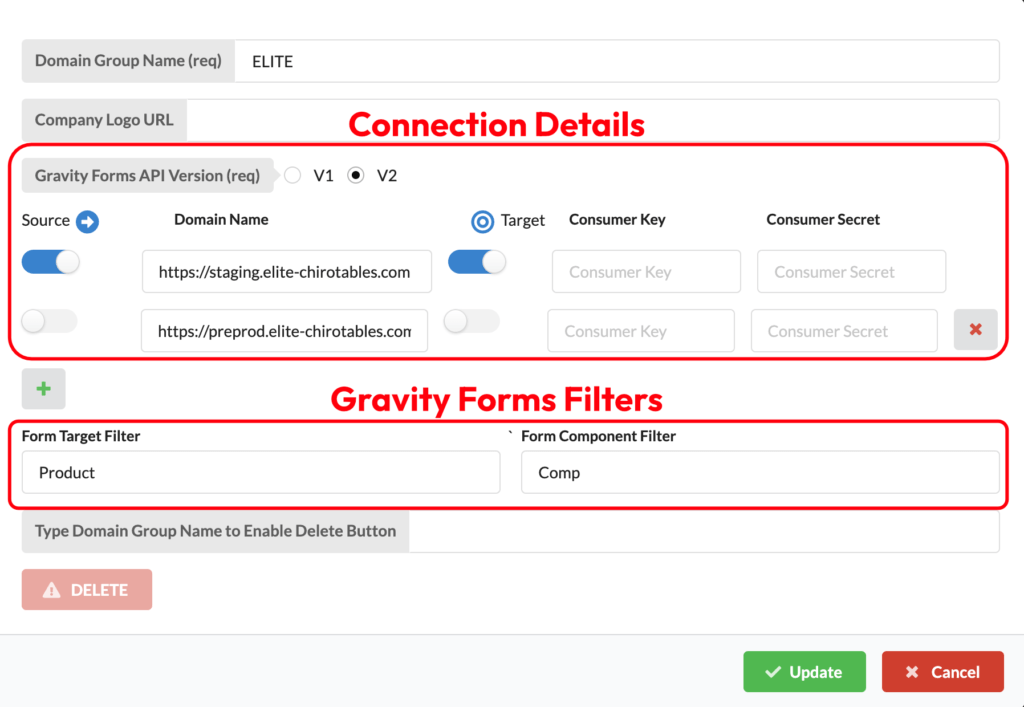Click the Form Target Filter label
The width and height of the screenshot is (1024, 707).
[x=81, y=435]
